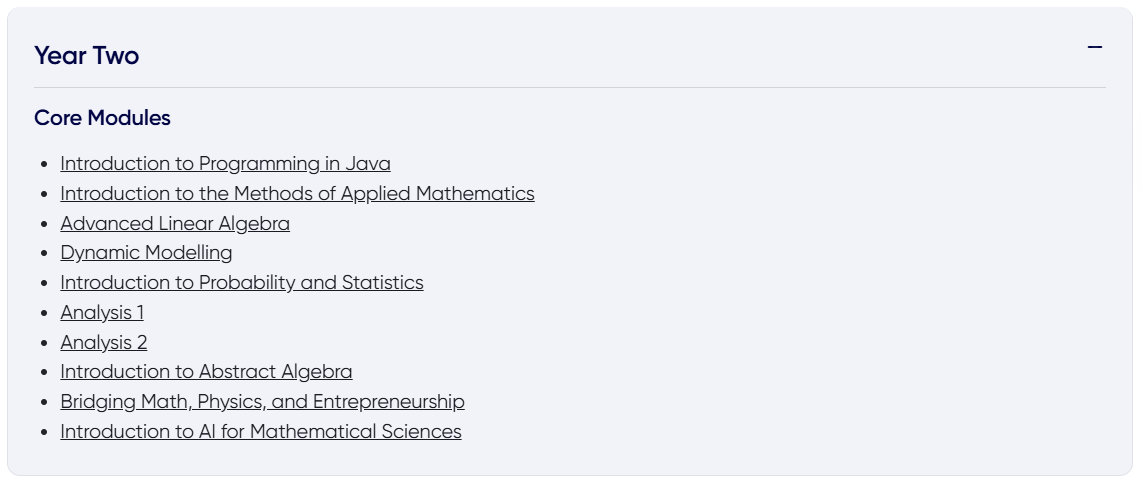Collapse Year Two using the minus icon
Viewport: 1142px width, 484px height.
(x=1095, y=48)
